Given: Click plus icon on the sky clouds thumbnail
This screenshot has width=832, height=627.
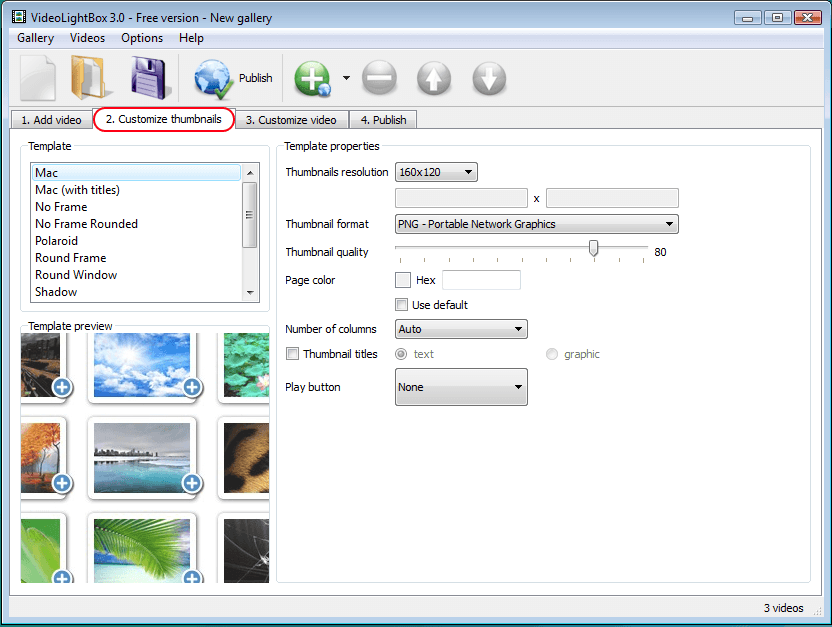Looking at the screenshot, I should pos(192,387).
